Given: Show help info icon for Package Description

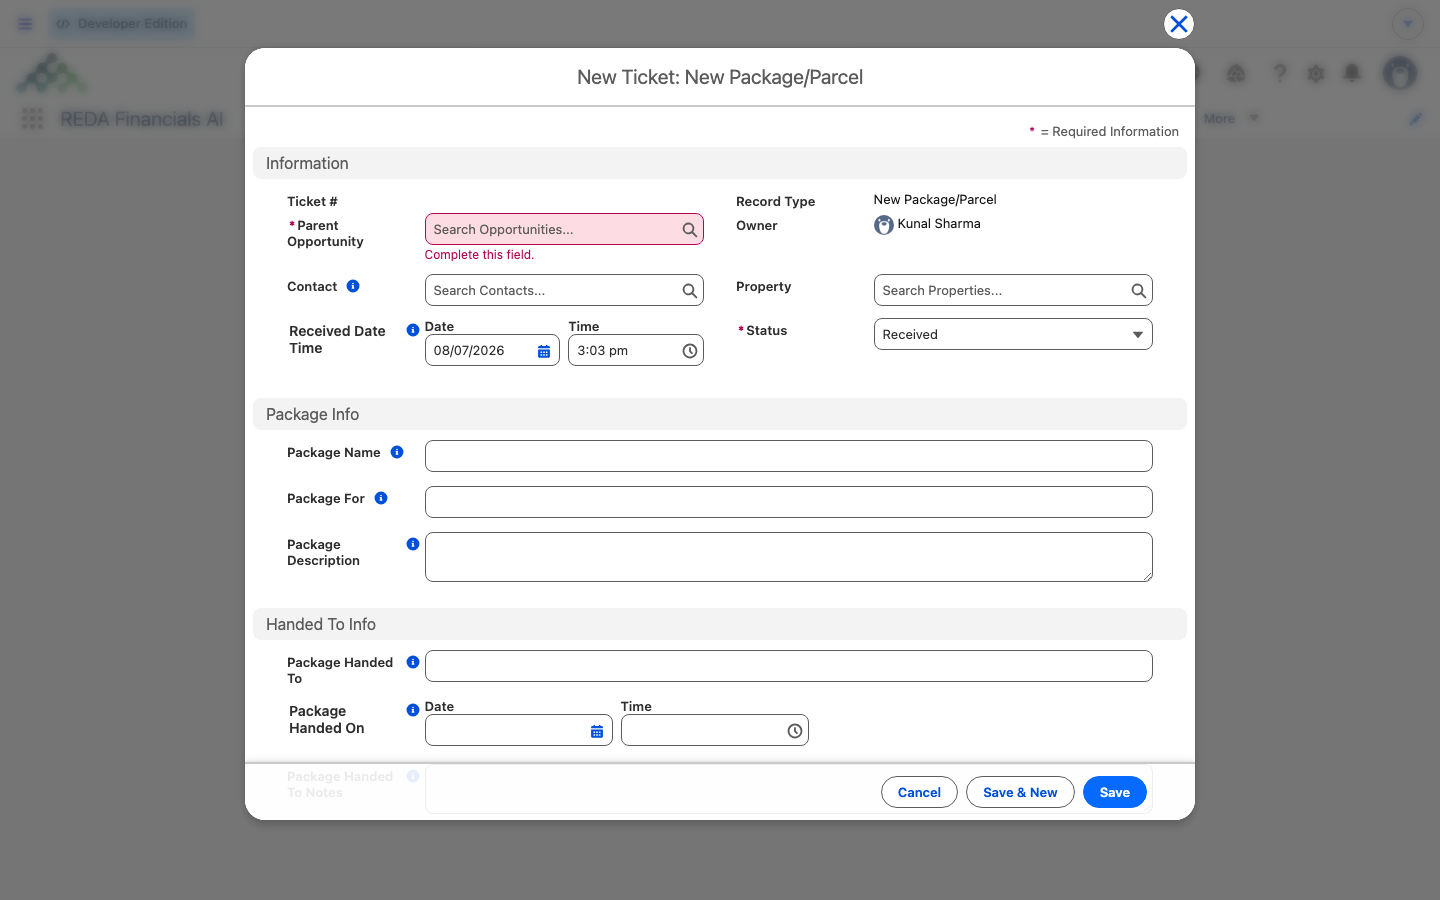Looking at the screenshot, I should tap(413, 544).
